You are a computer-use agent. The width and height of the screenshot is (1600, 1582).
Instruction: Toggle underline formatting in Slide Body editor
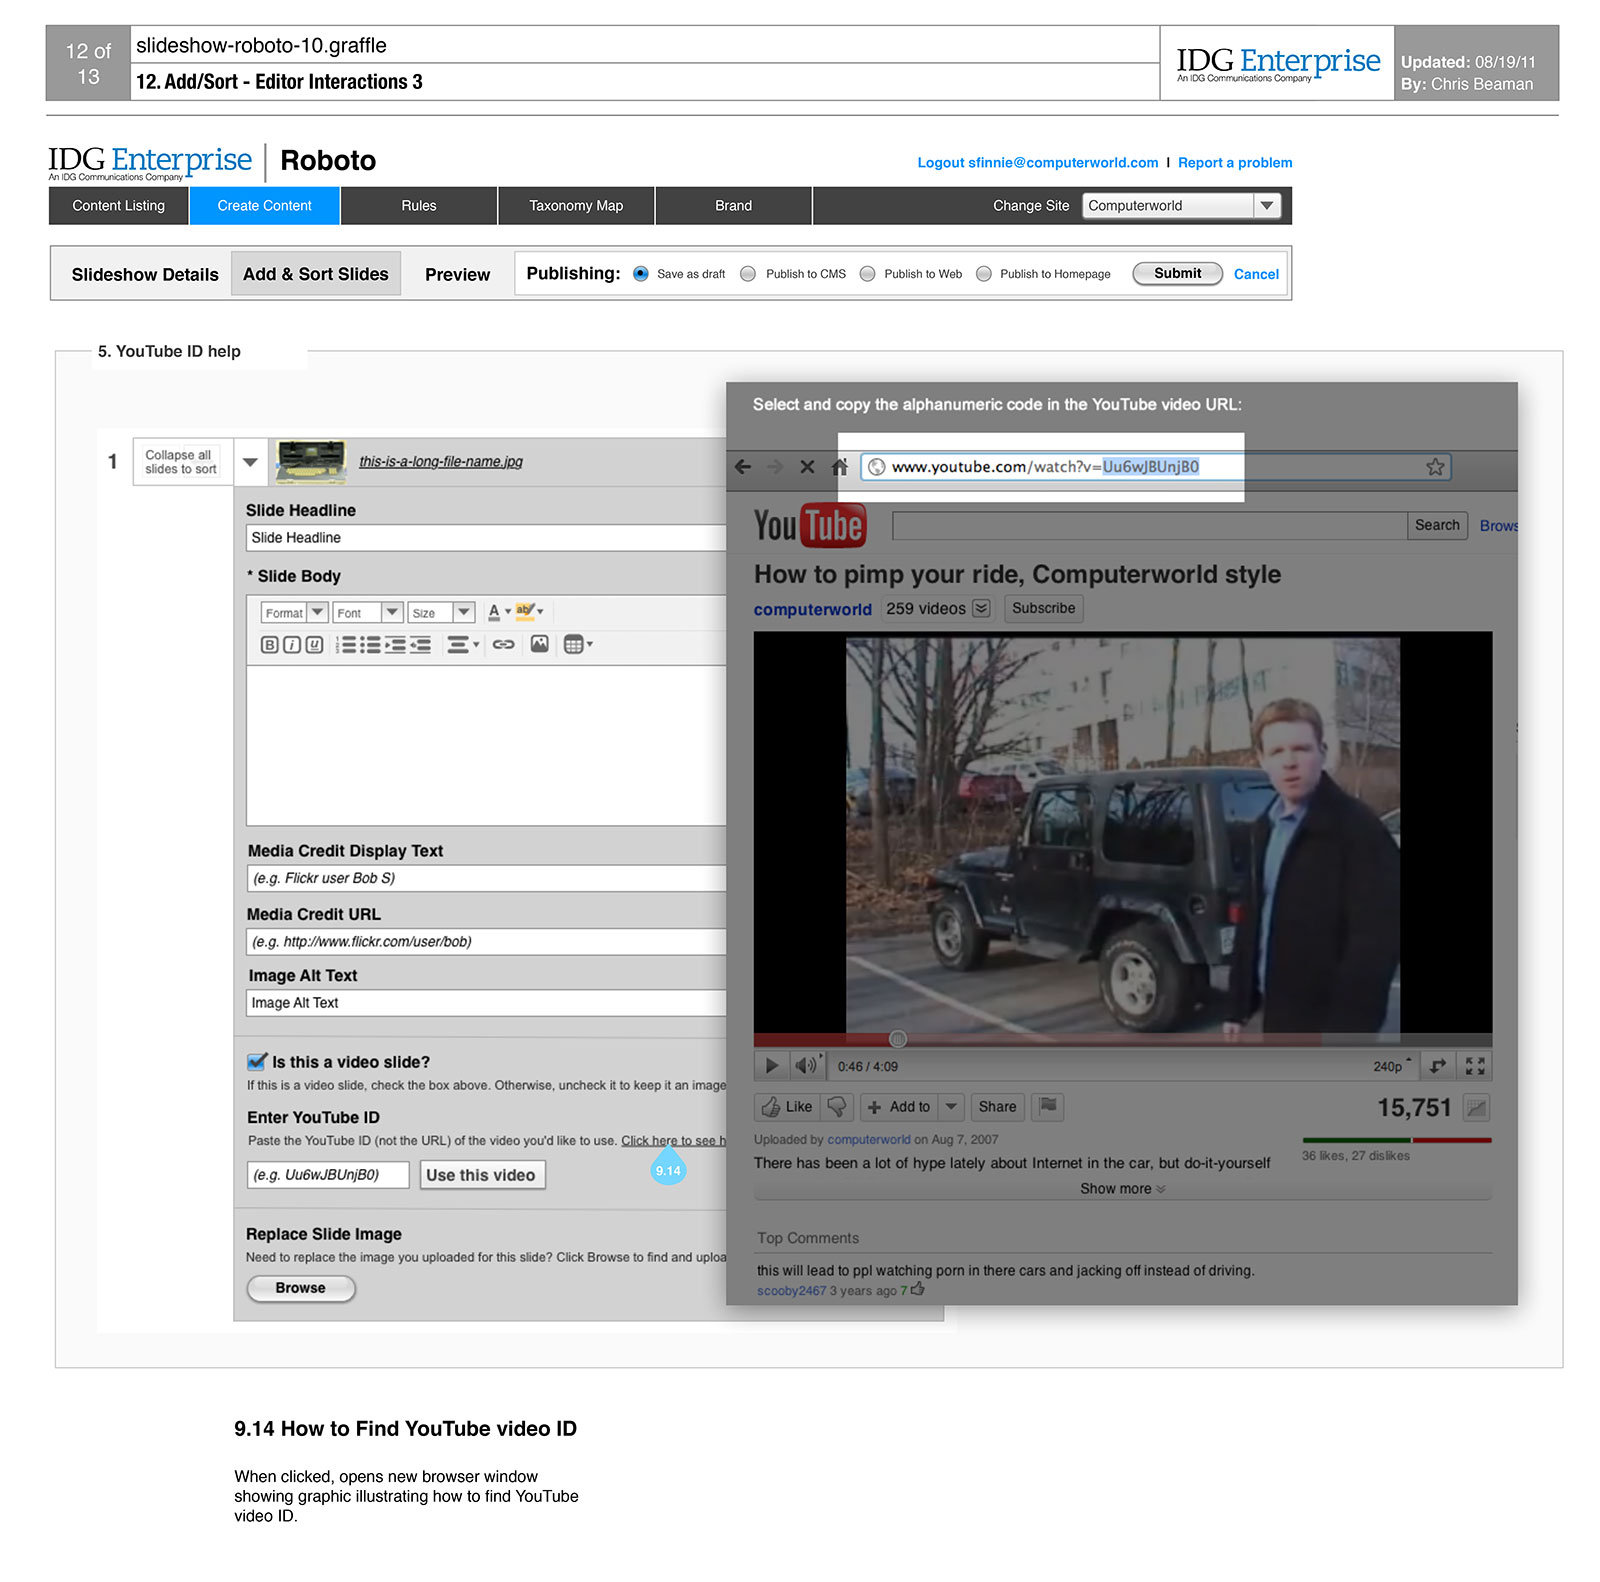[x=314, y=645]
